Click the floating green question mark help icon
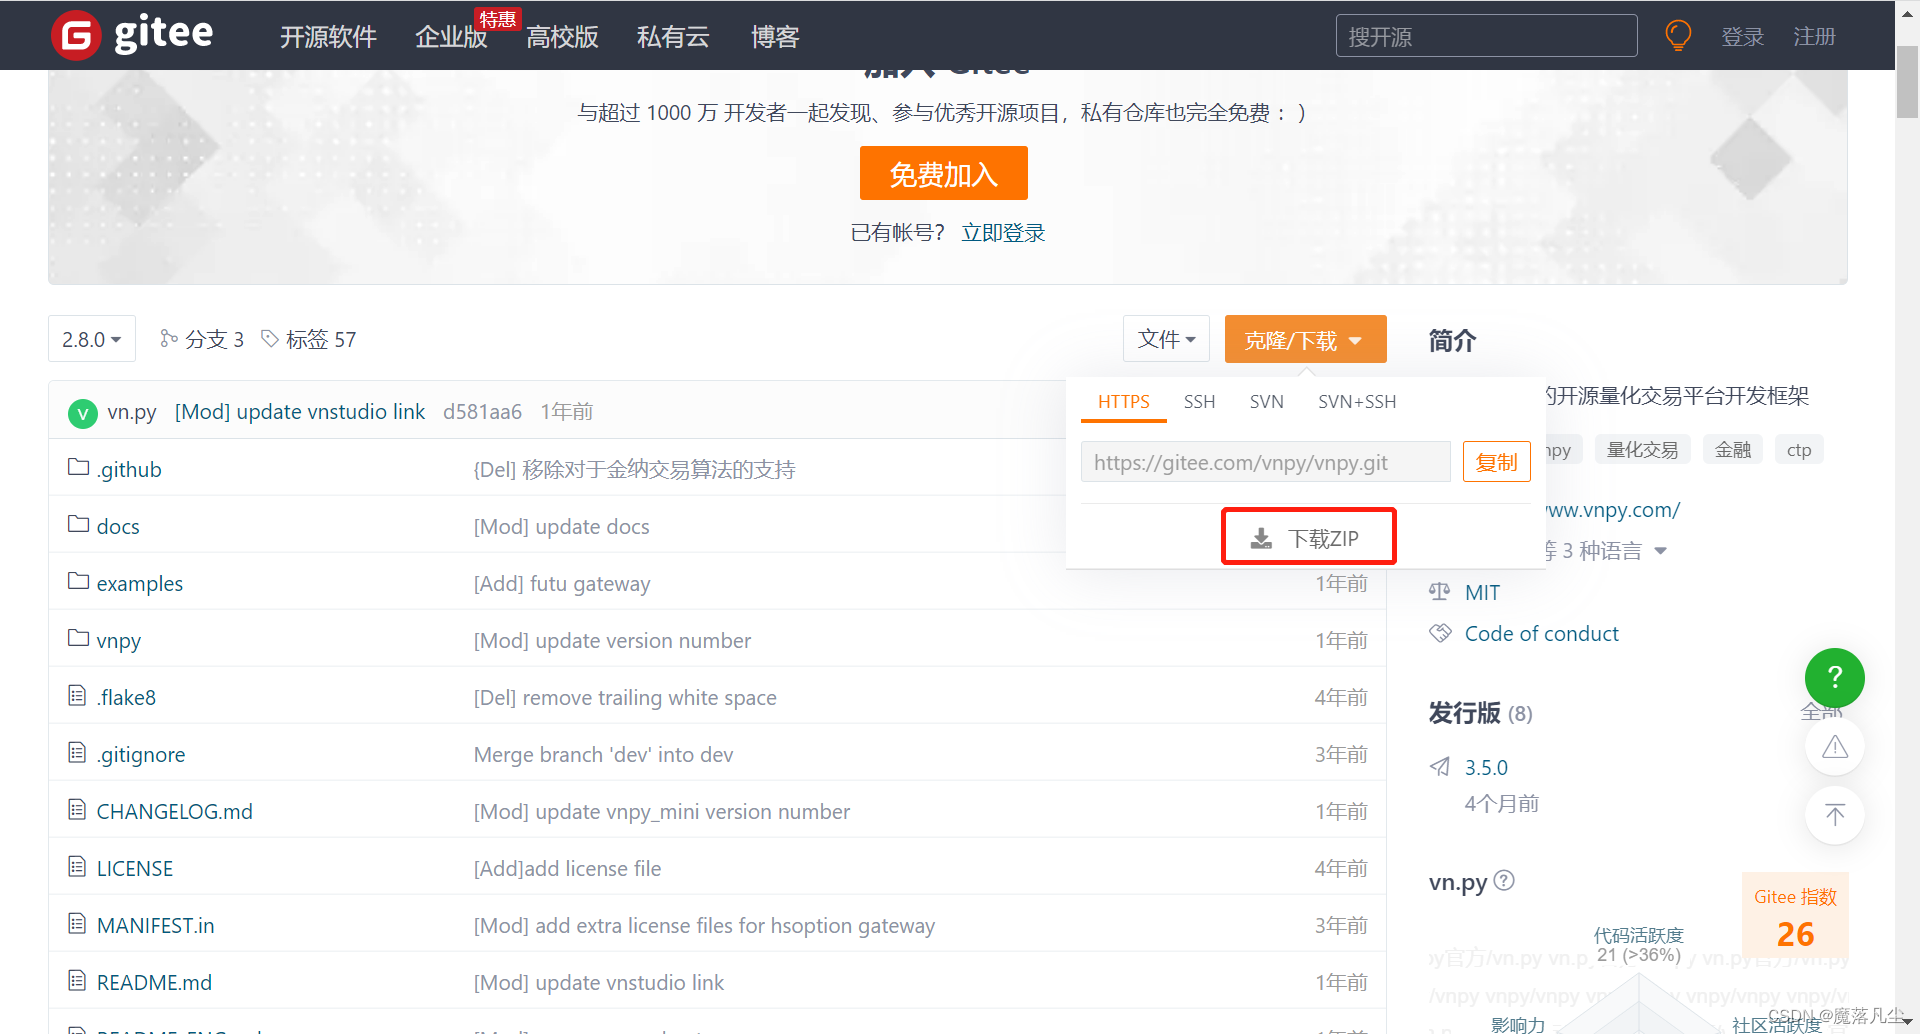The image size is (1920, 1034). (1834, 678)
